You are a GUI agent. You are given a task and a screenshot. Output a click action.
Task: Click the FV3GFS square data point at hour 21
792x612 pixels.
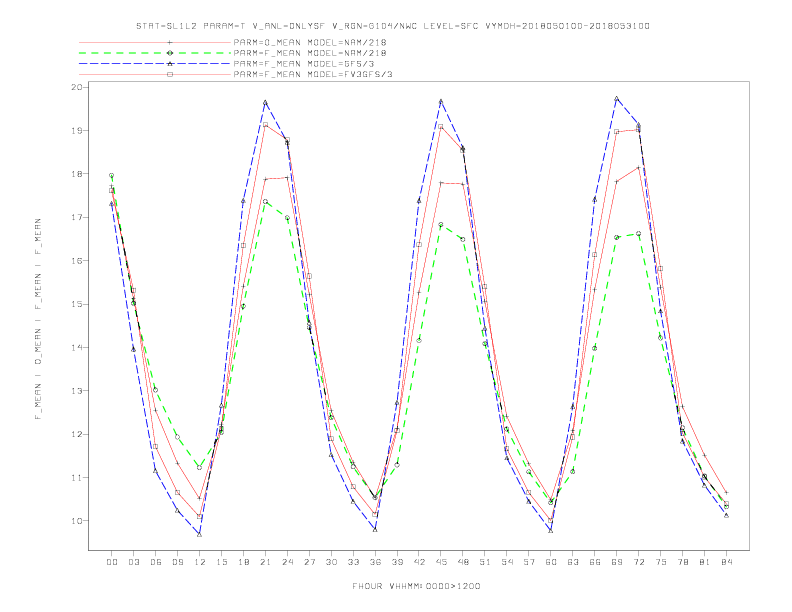[265, 125]
